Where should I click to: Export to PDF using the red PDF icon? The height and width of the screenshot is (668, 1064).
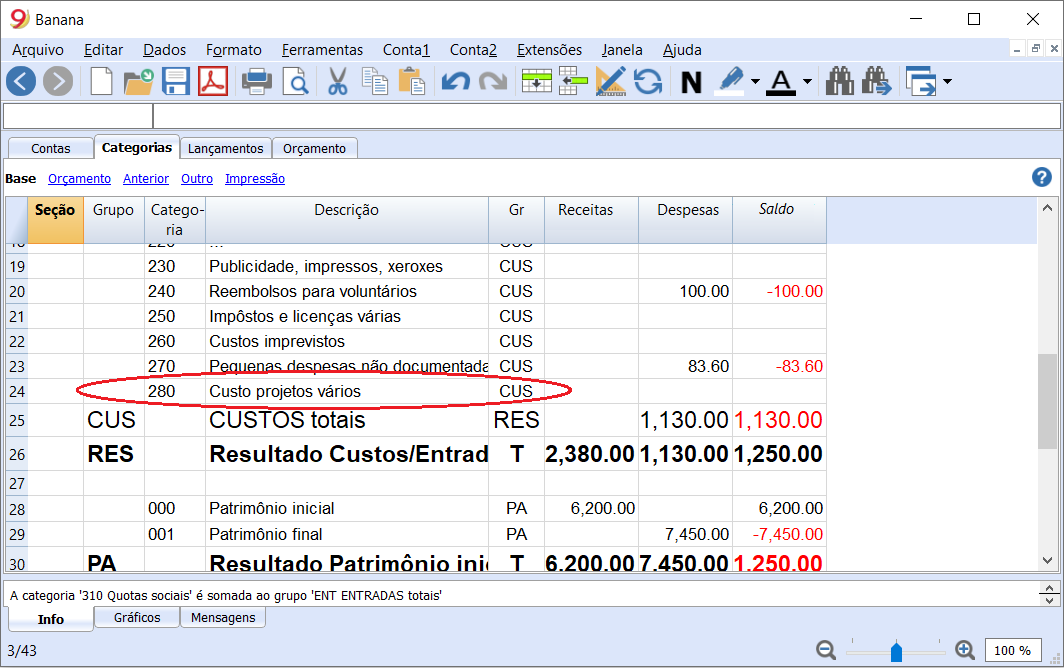tap(213, 81)
